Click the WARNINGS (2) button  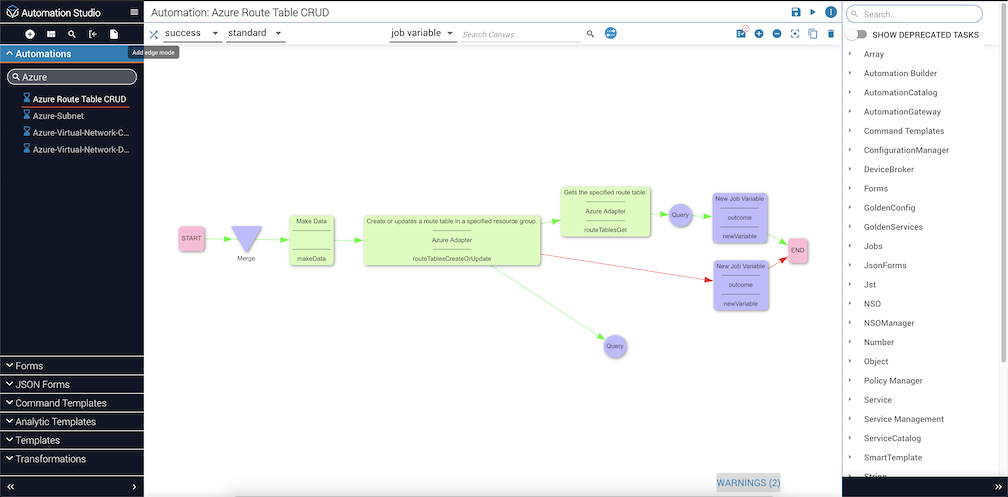click(x=748, y=483)
